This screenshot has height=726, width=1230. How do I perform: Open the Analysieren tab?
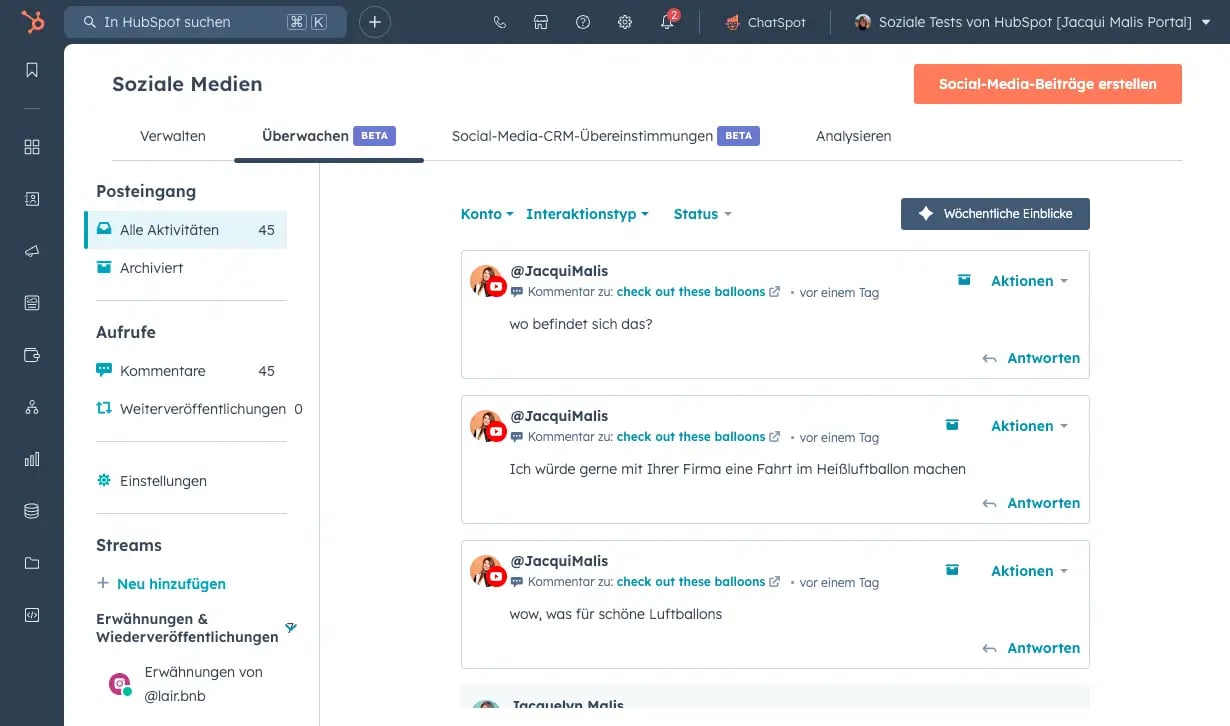(x=852, y=135)
